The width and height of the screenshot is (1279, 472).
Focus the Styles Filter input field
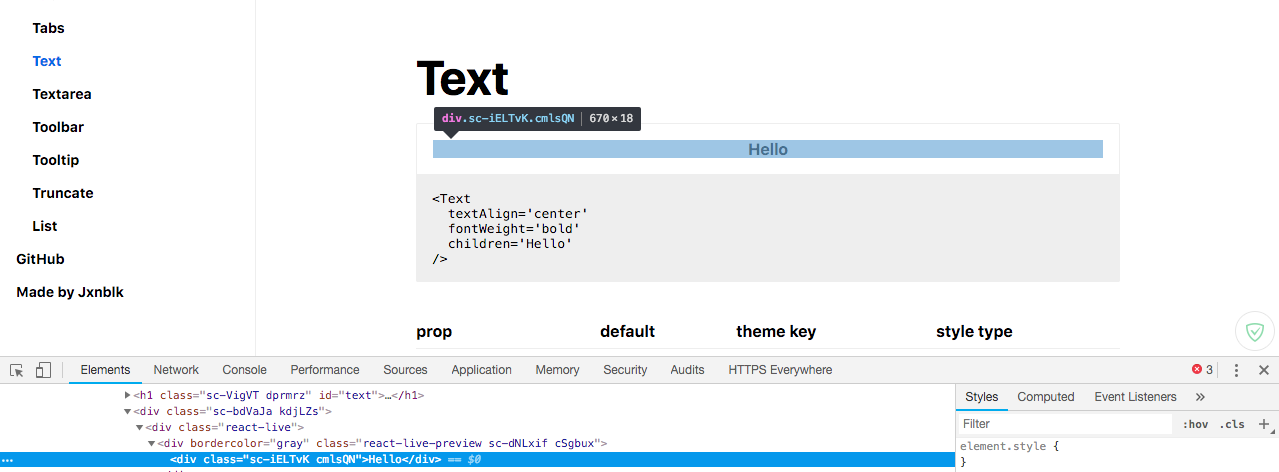(x=1065, y=424)
